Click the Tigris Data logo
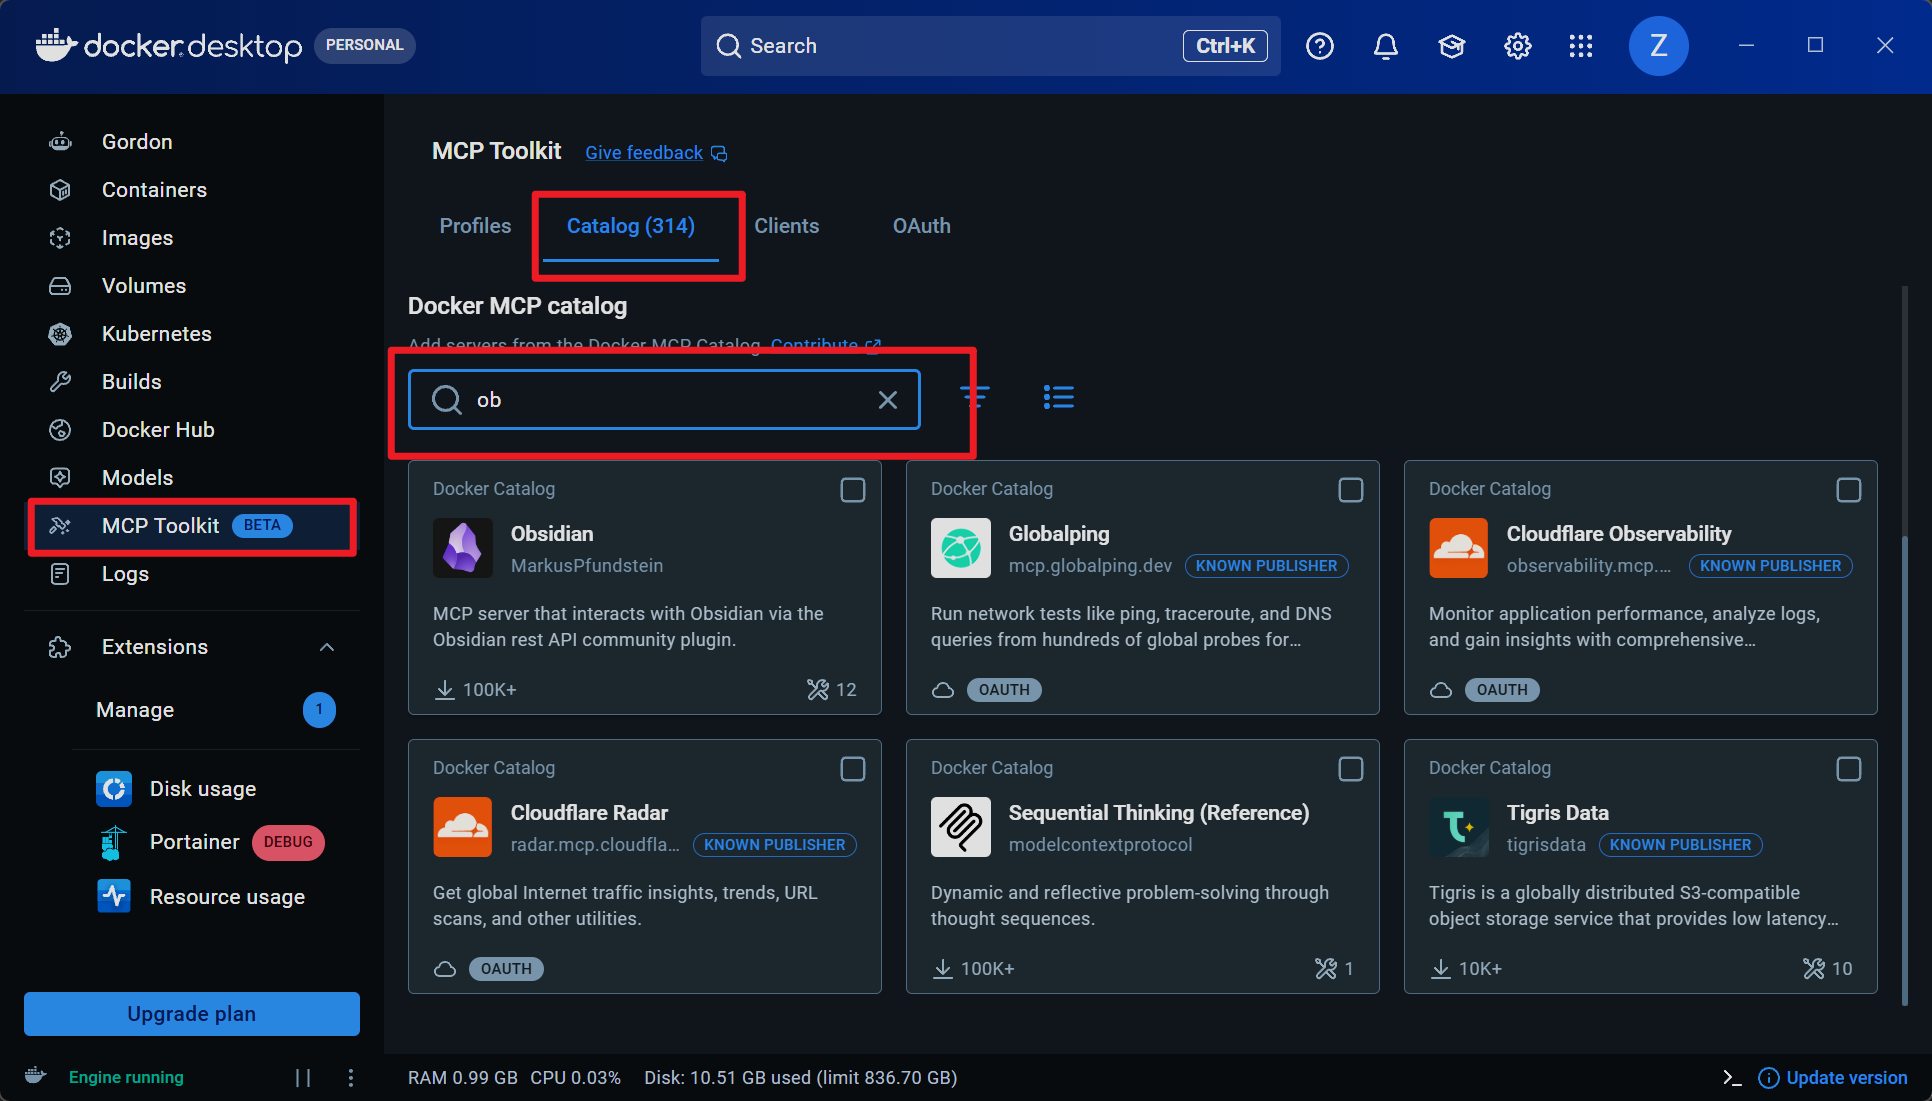Screen dimensions: 1932x1101 coord(1459,827)
